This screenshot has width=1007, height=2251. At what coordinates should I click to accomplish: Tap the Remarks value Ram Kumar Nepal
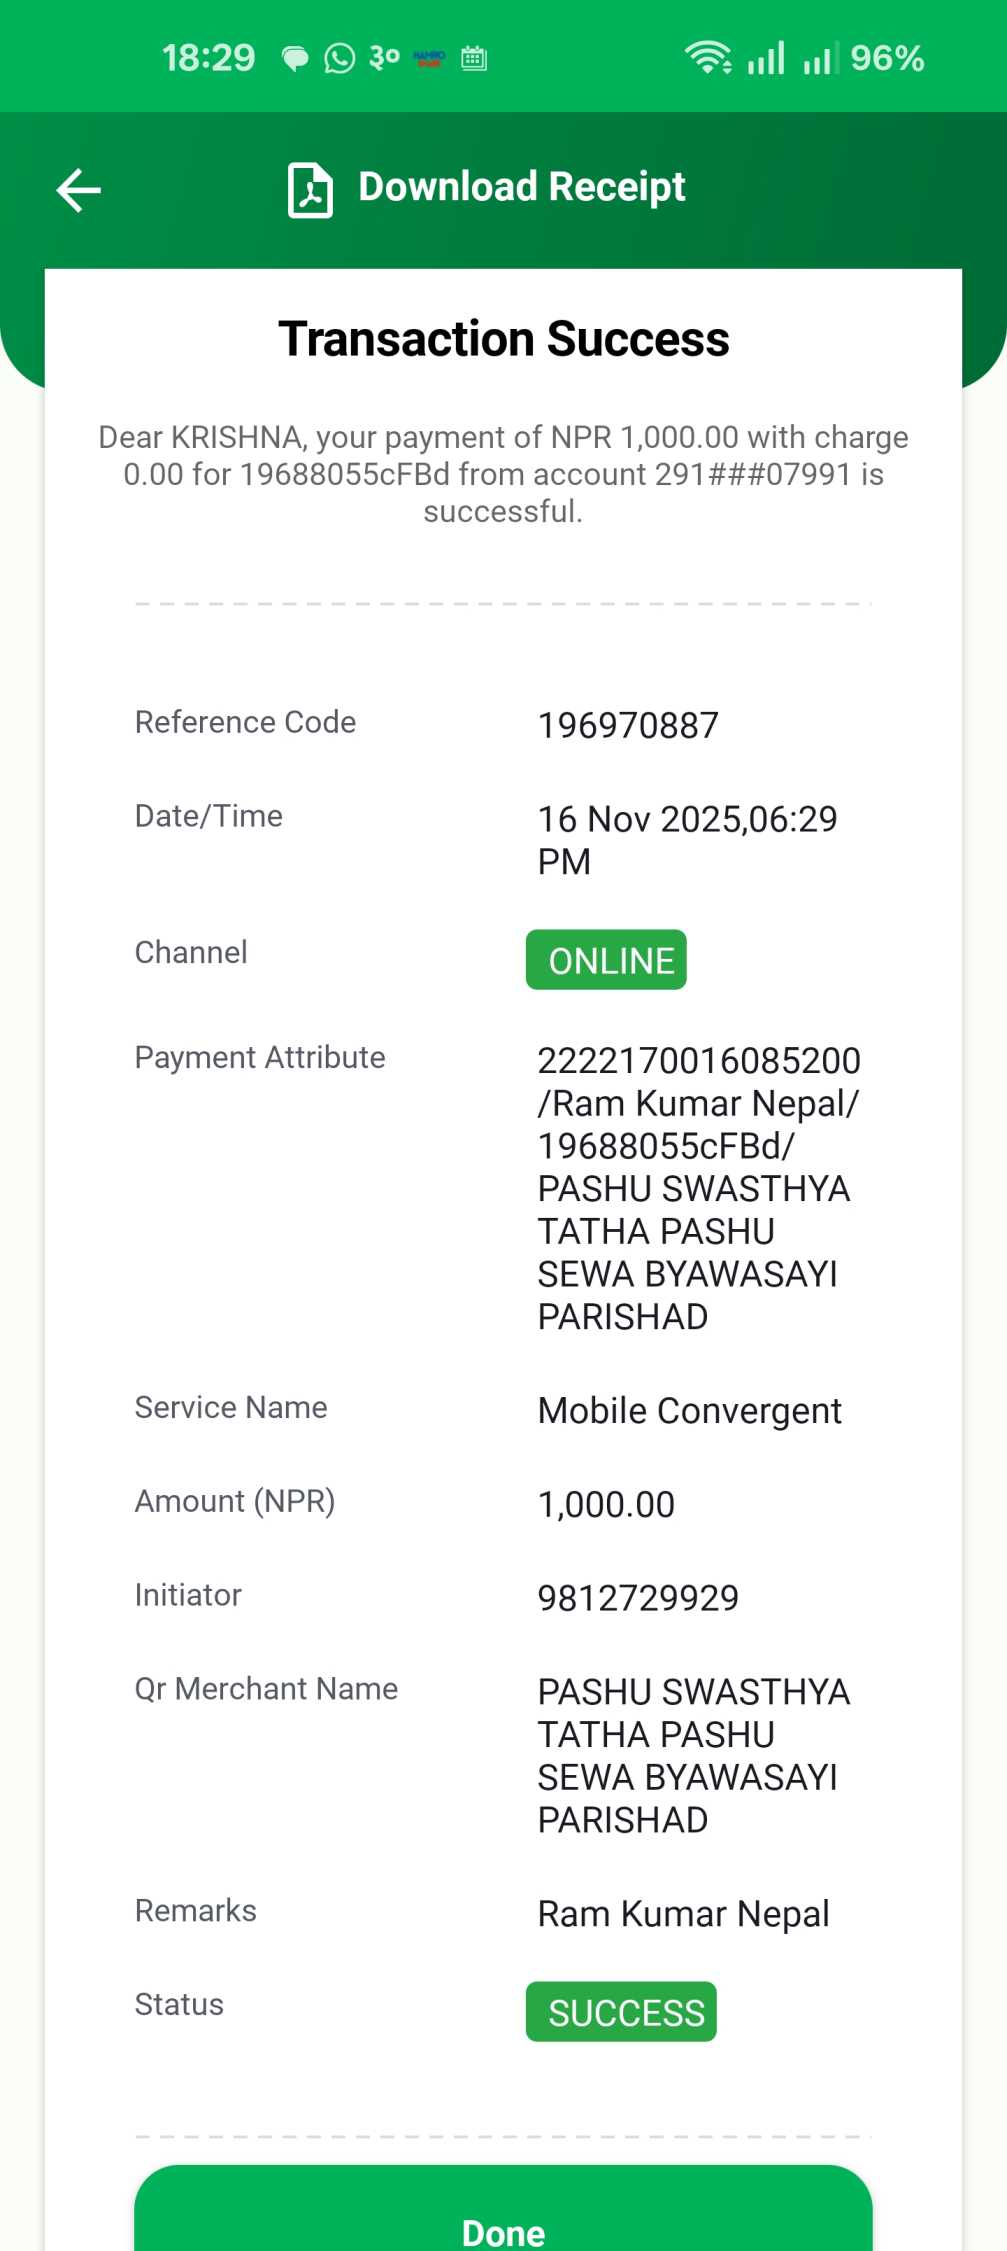(x=684, y=1914)
